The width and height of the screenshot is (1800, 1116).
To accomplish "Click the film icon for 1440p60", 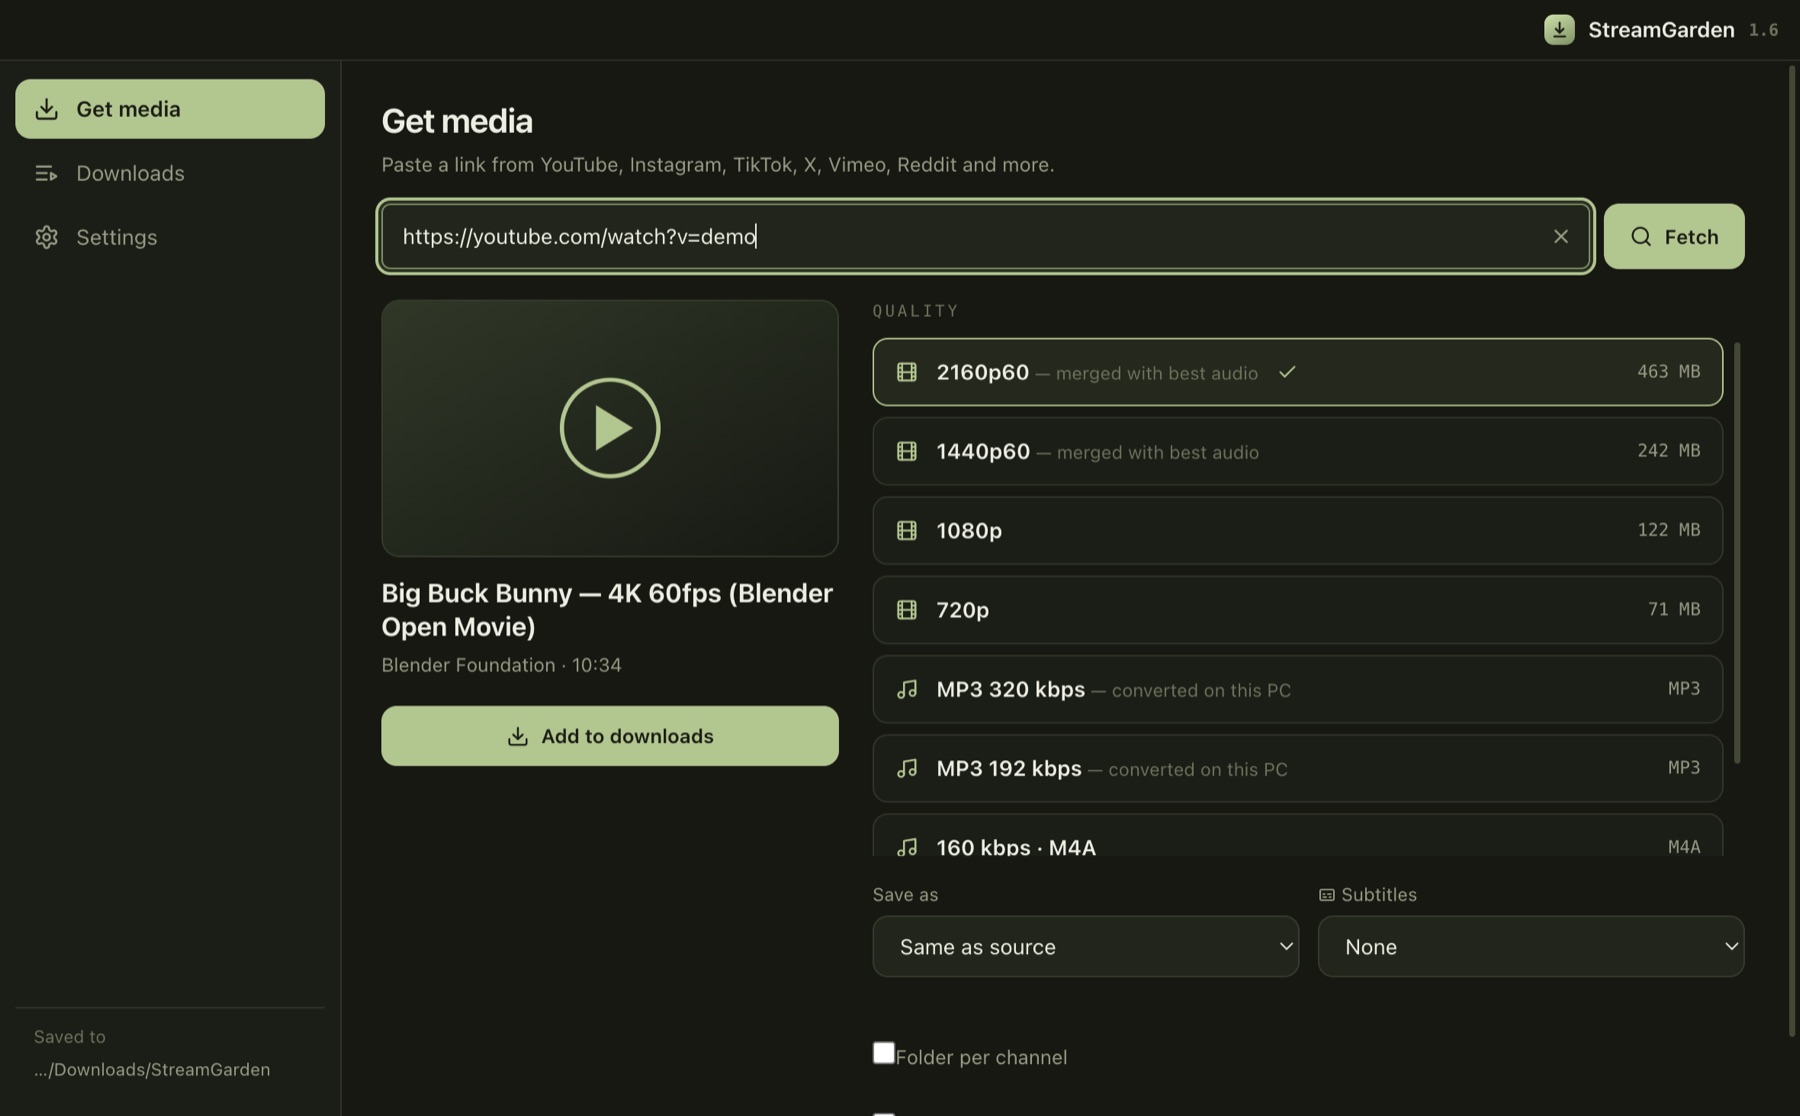I will click(x=907, y=451).
